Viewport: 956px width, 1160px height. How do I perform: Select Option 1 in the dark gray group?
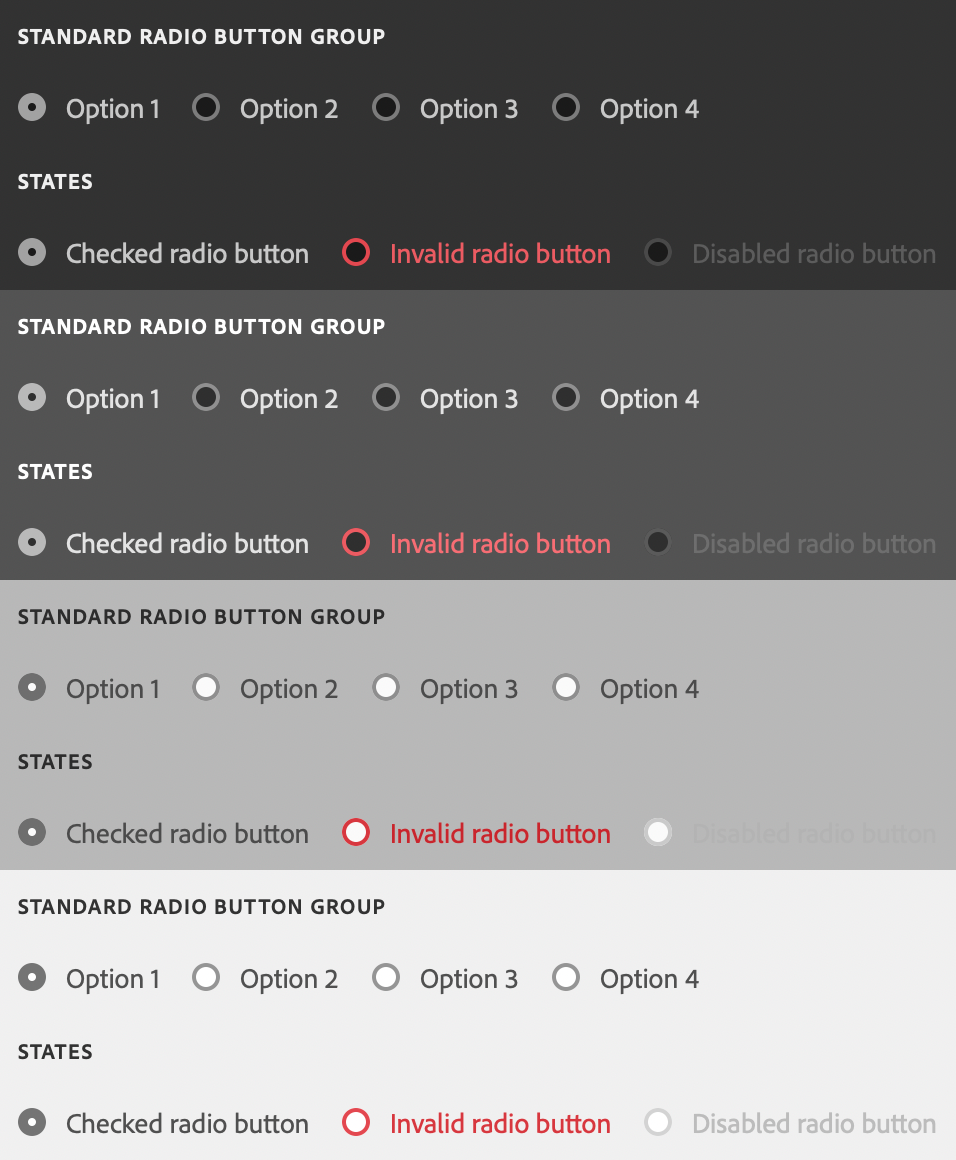click(31, 398)
